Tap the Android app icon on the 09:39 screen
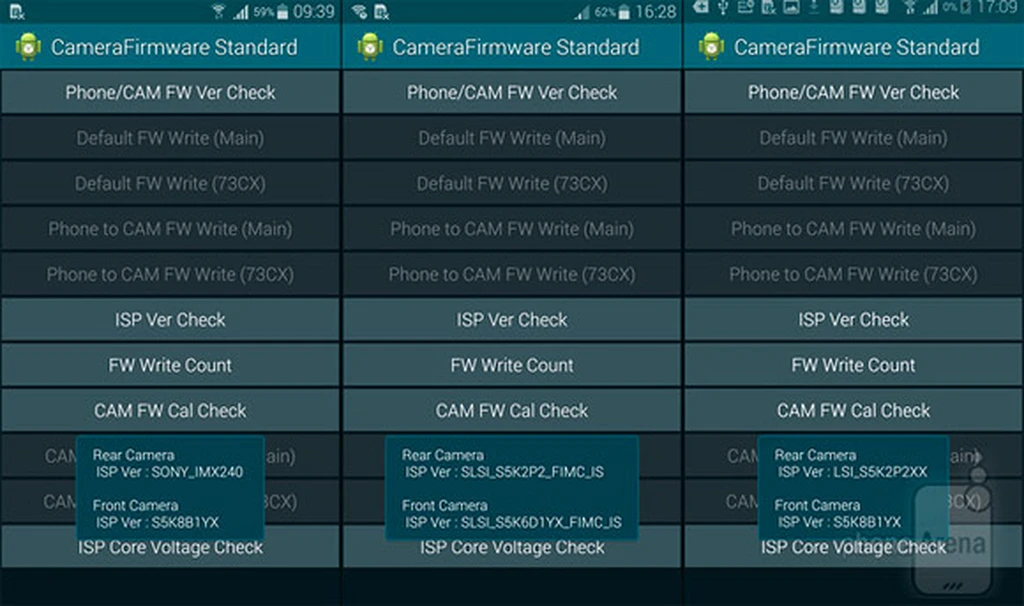This screenshot has width=1024, height=606. [x=28, y=47]
